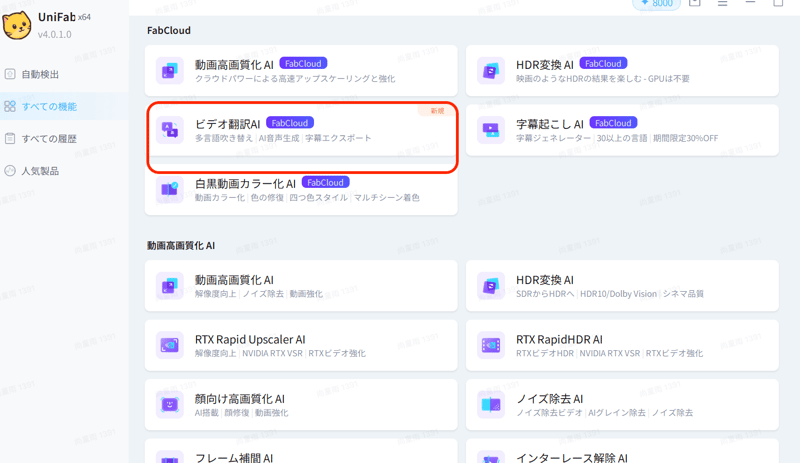This screenshot has height=463, width=800.
Task: Click the 新規 tag on ビデオ翻訳AI card
Action: coord(437,111)
